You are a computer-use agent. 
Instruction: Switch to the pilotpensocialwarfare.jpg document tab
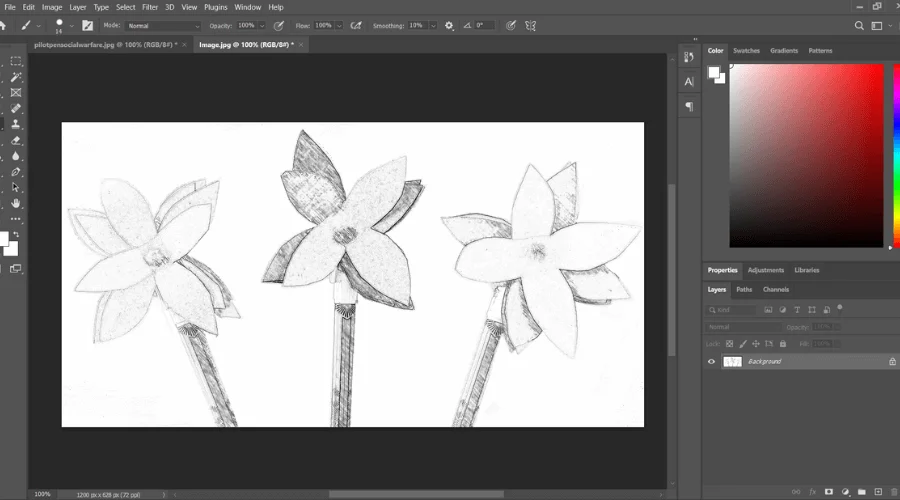click(105, 45)
